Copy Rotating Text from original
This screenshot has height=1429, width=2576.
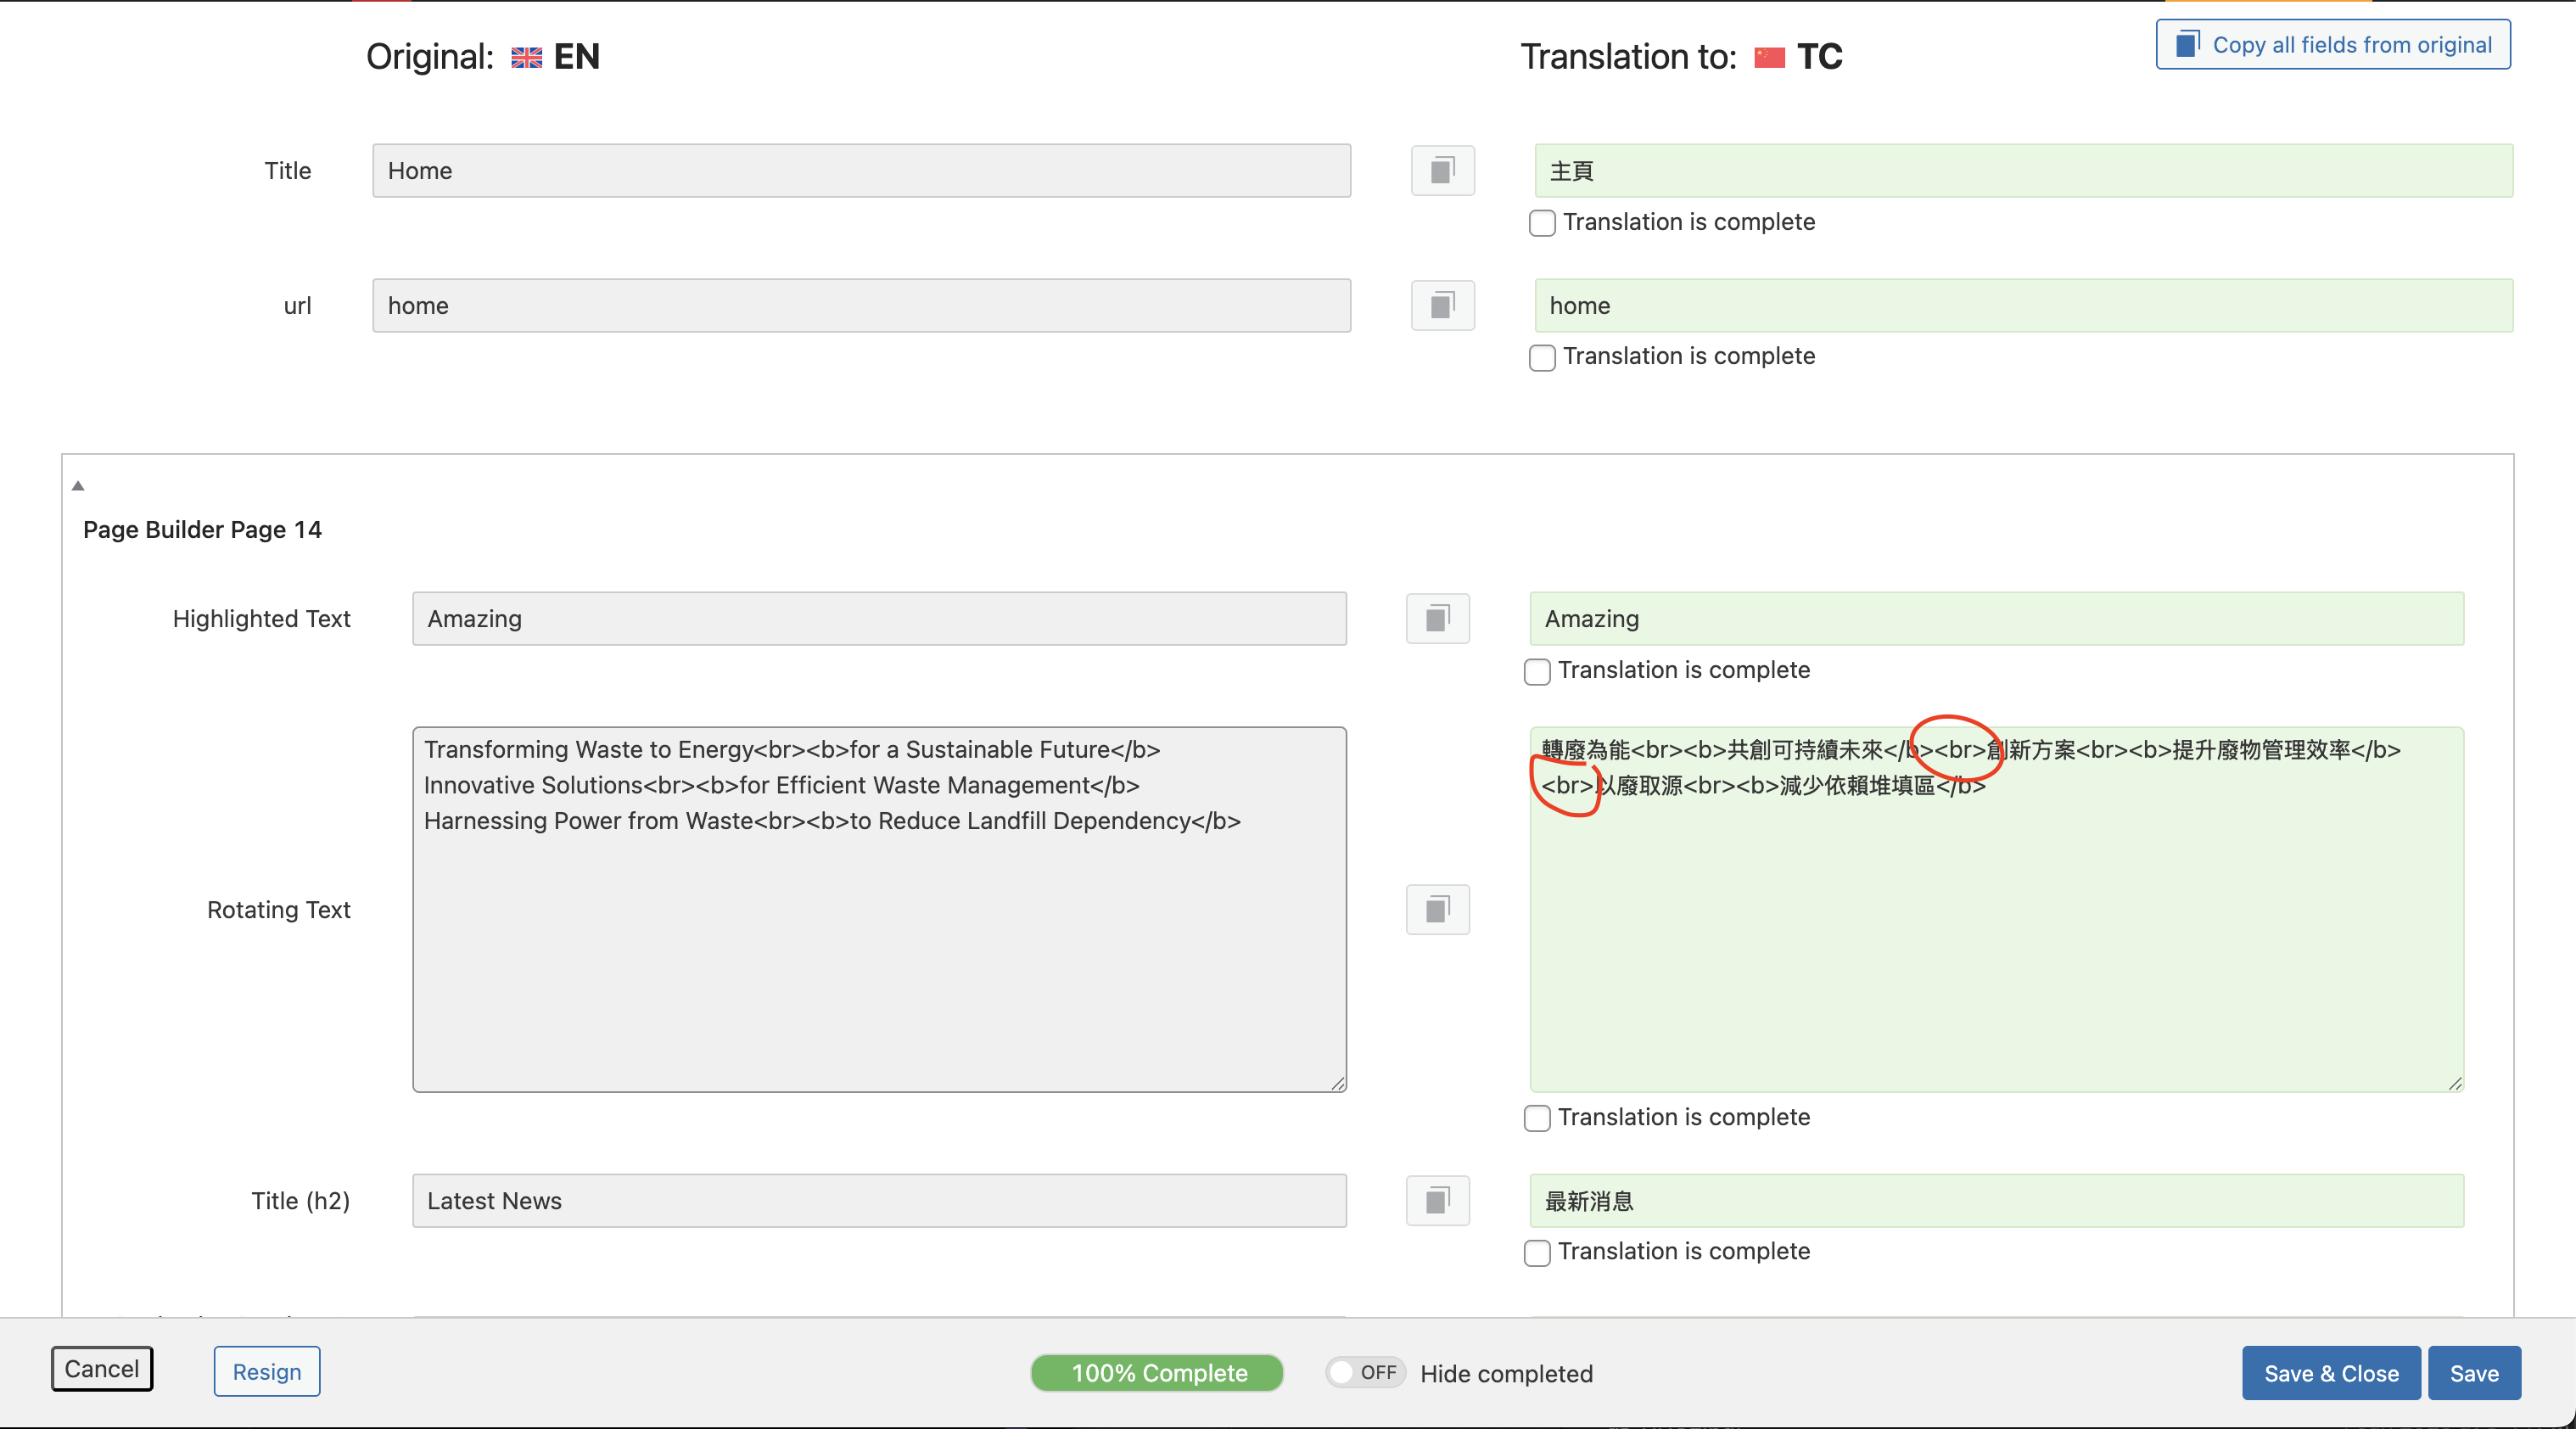coord(1437,909)
